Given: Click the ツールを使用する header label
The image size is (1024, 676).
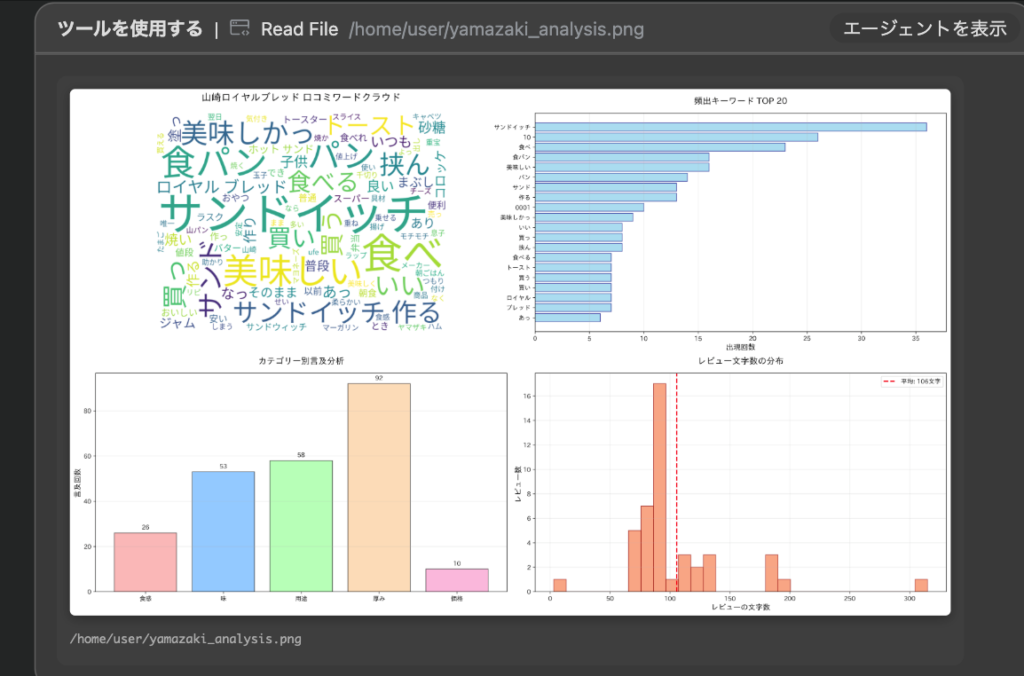Looking at the screenshot, I should (x=130, y=29).
